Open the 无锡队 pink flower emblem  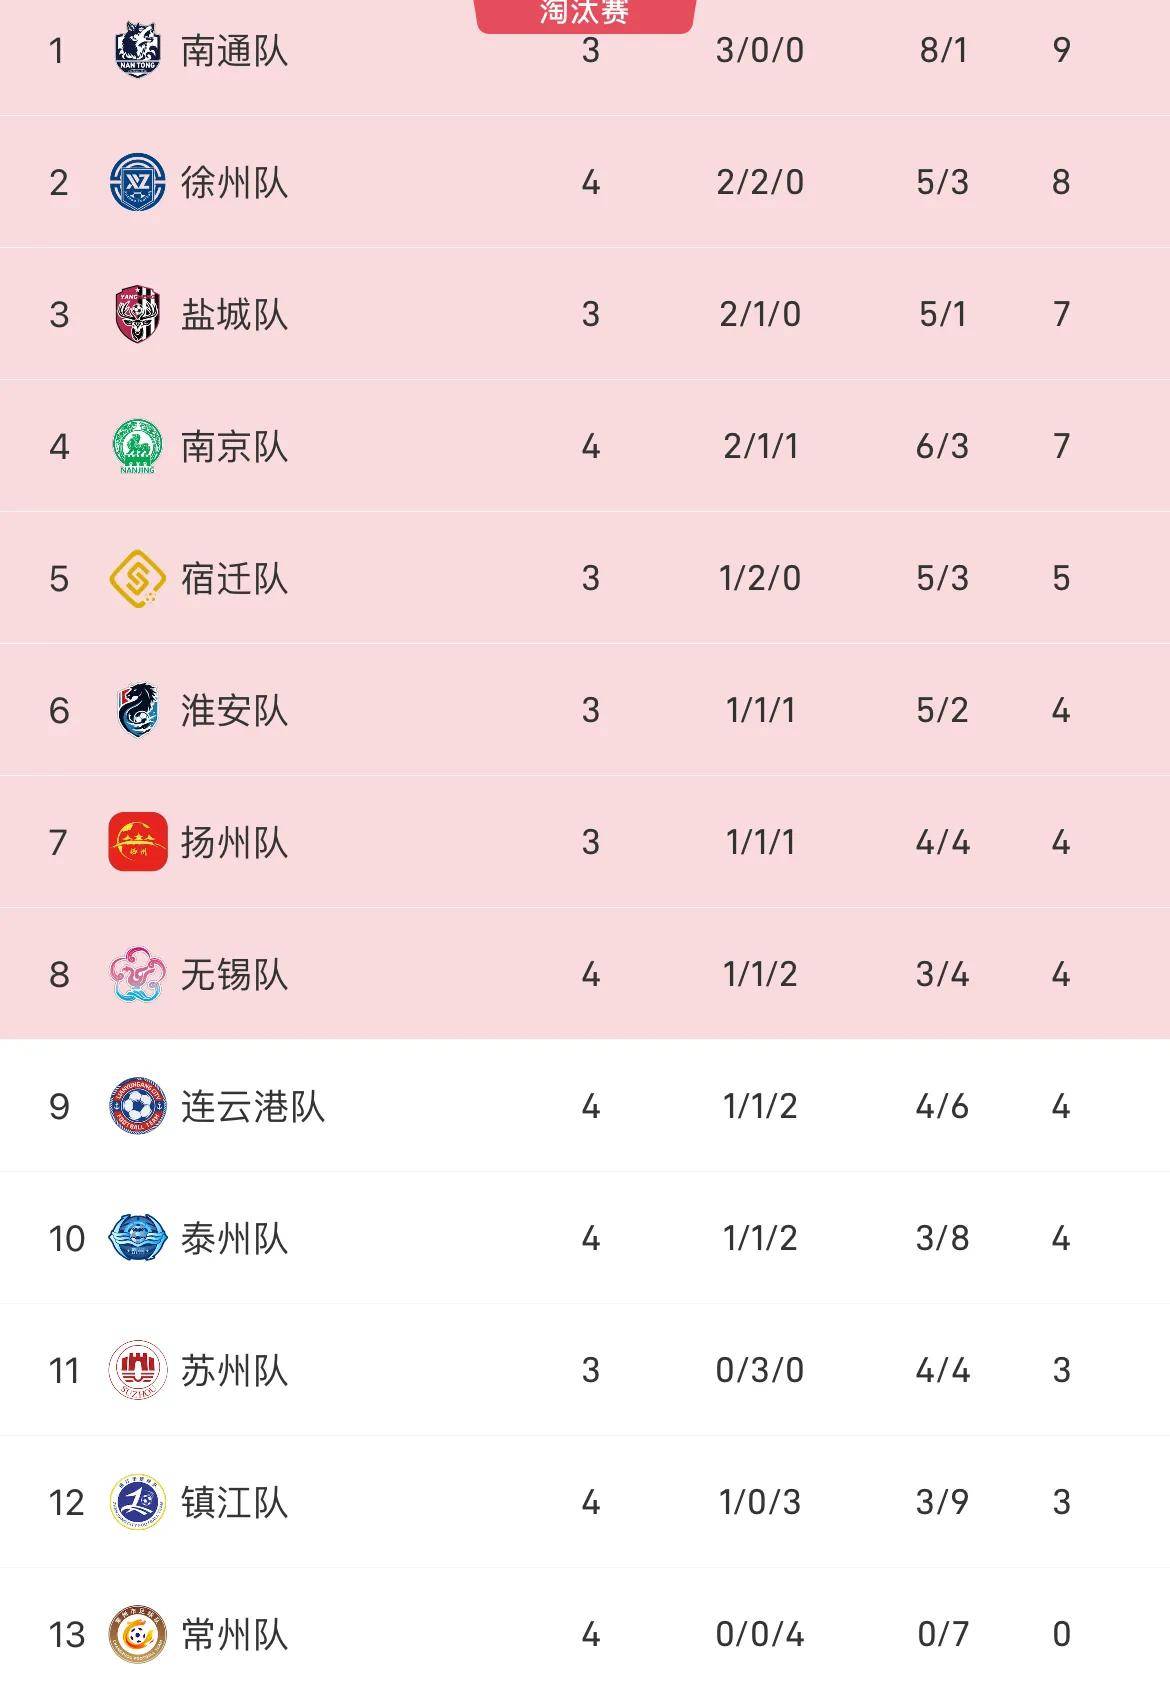[137, 974]
